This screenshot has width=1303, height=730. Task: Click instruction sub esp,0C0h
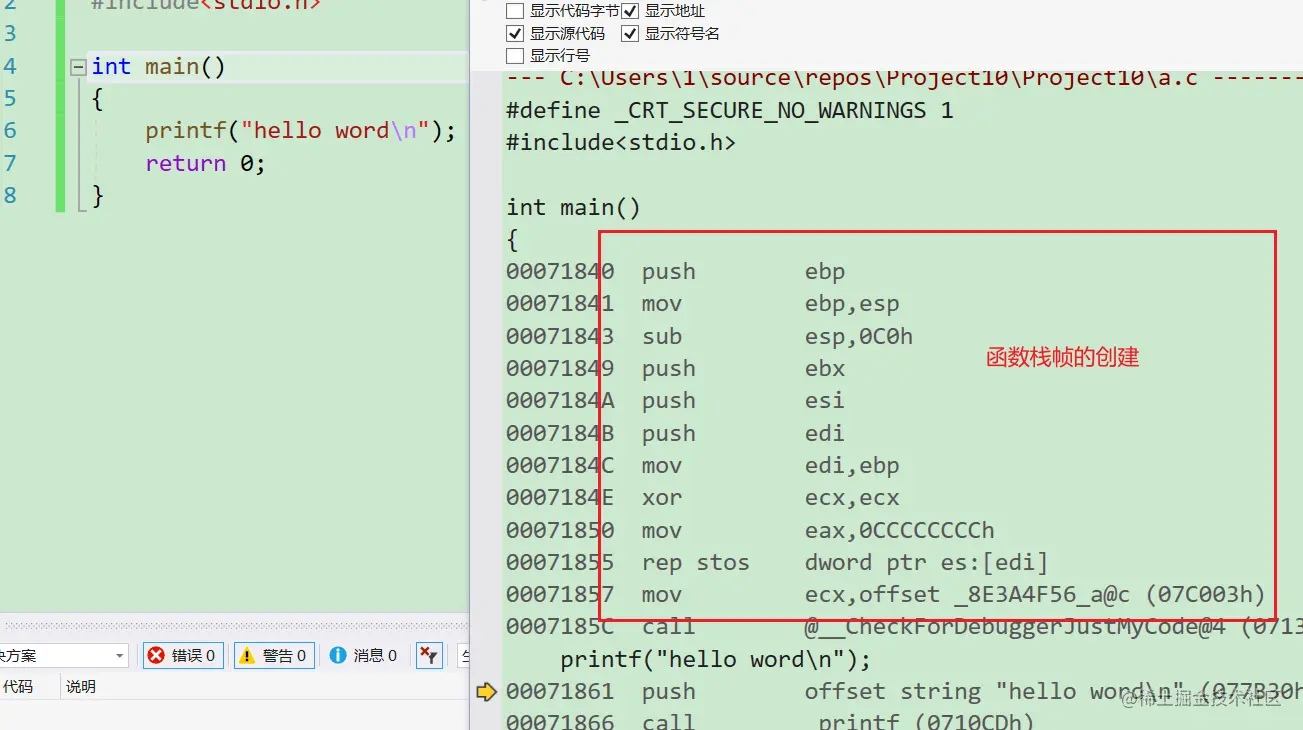tap(710, 336)
